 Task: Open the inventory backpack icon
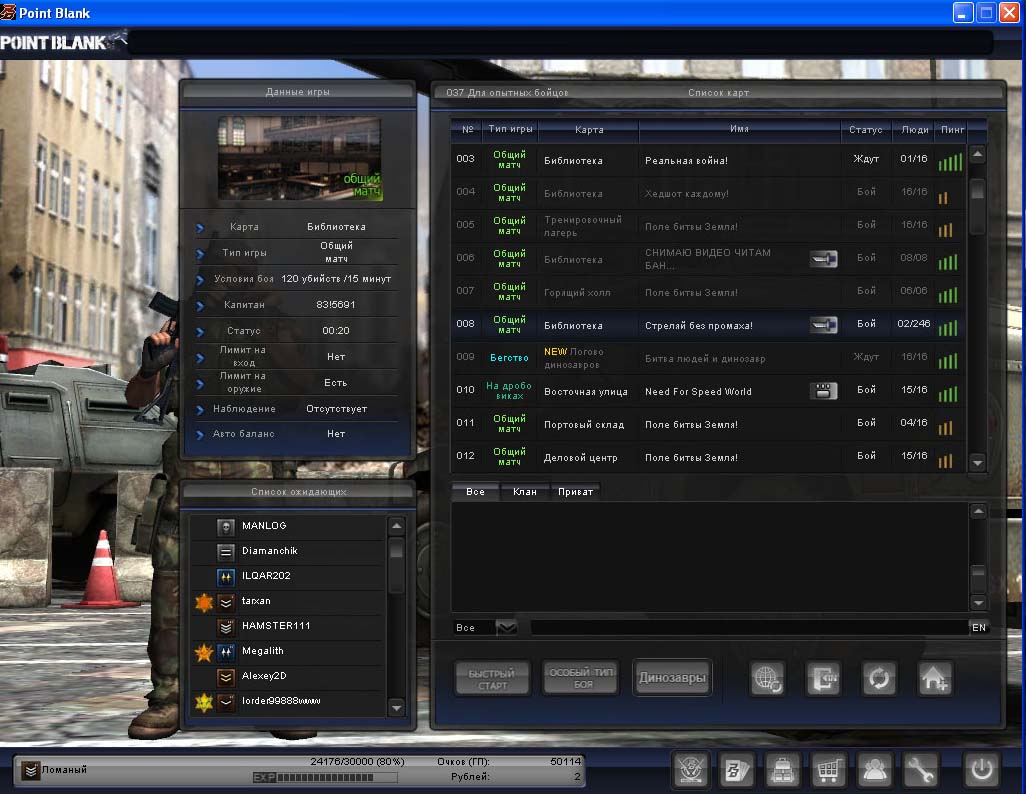tap(781, 771)
